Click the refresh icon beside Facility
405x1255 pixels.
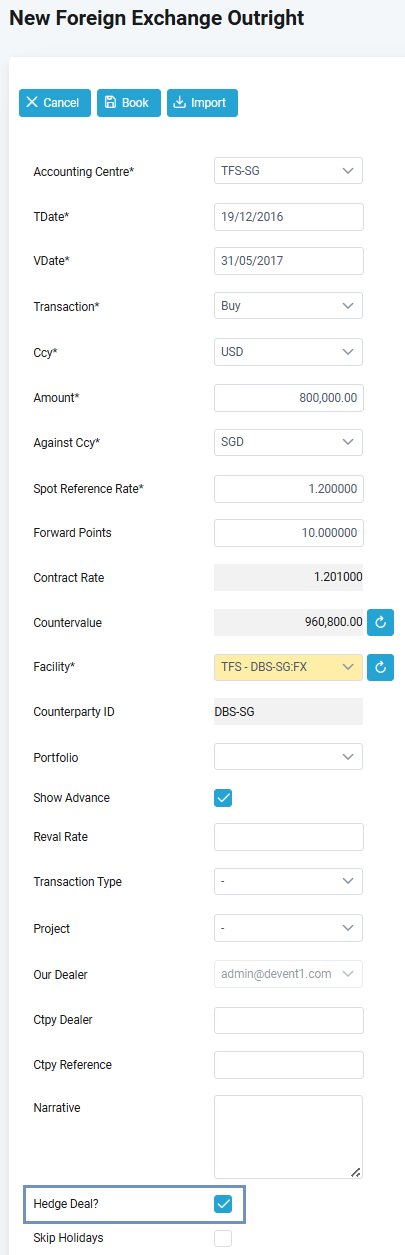click(x=380, y=667)
